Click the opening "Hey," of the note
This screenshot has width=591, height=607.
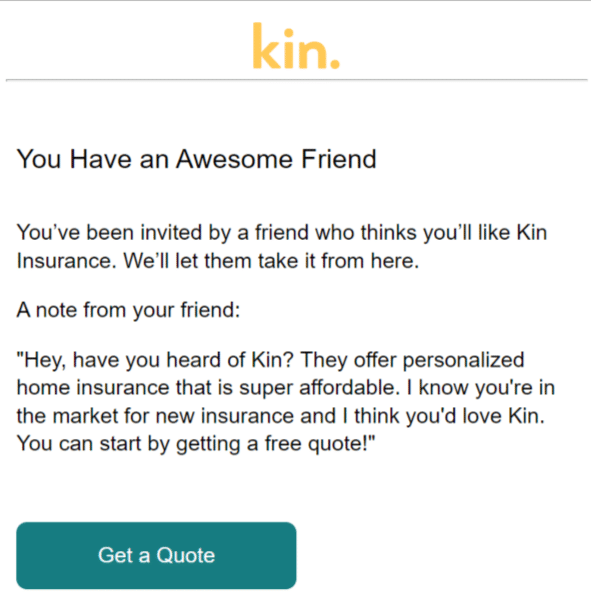[x=41, y=360]
